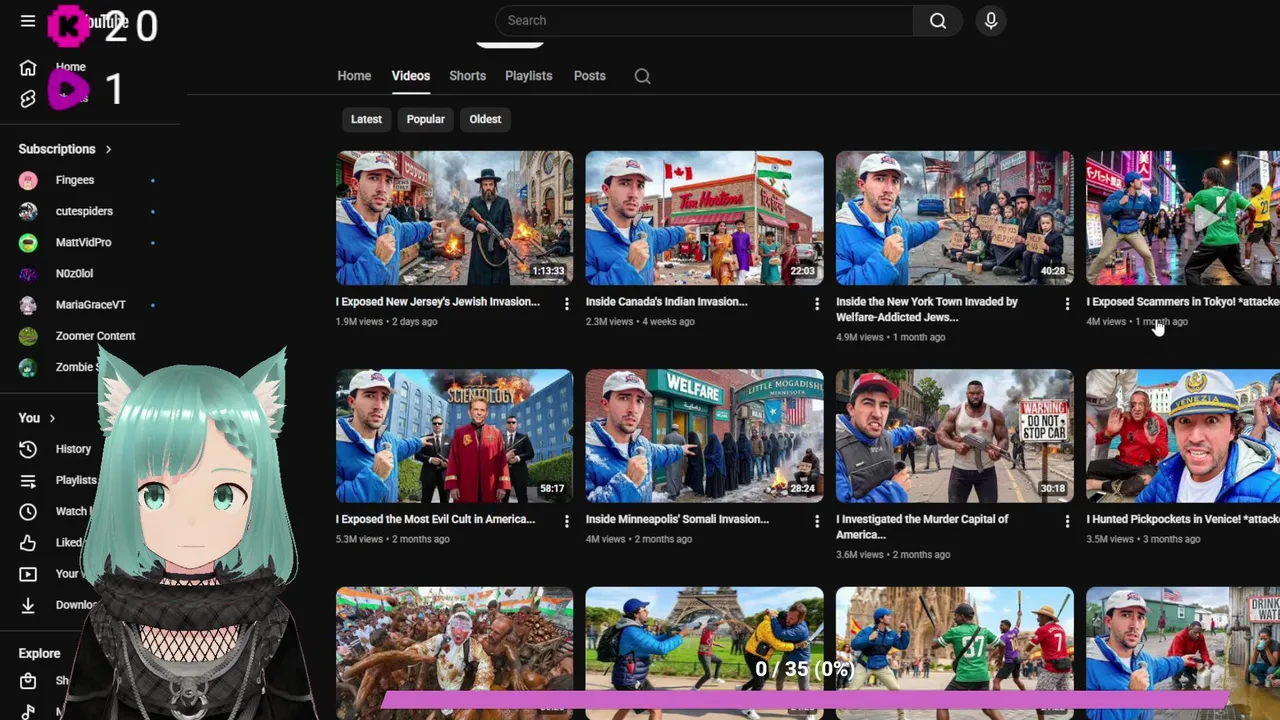
Task: Play the Tokyo scammers video thumbnail
Action: [x=1183, y=218]
